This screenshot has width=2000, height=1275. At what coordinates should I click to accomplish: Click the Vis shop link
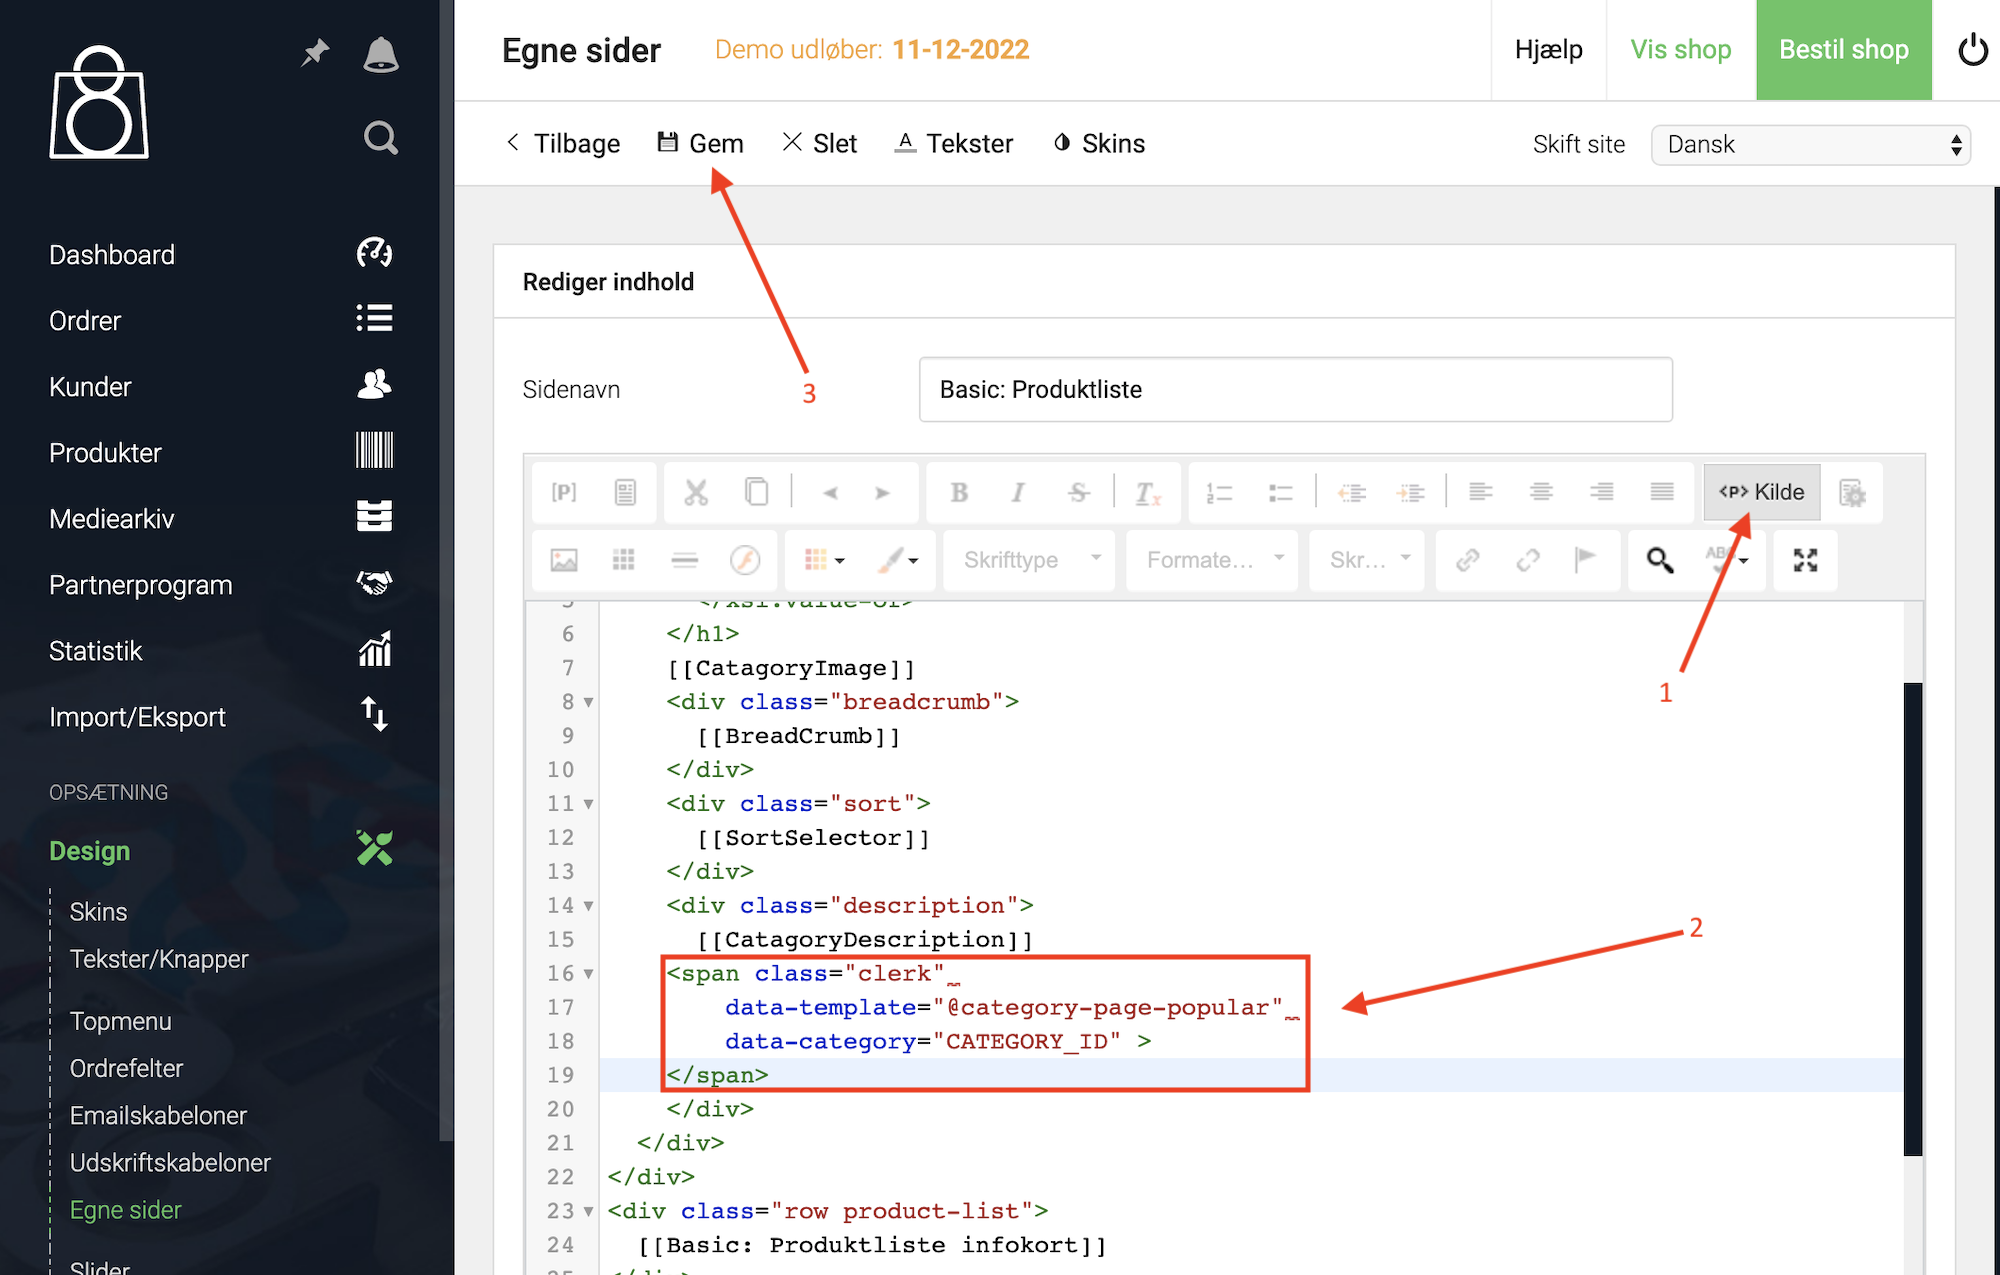click(1680, 50)
